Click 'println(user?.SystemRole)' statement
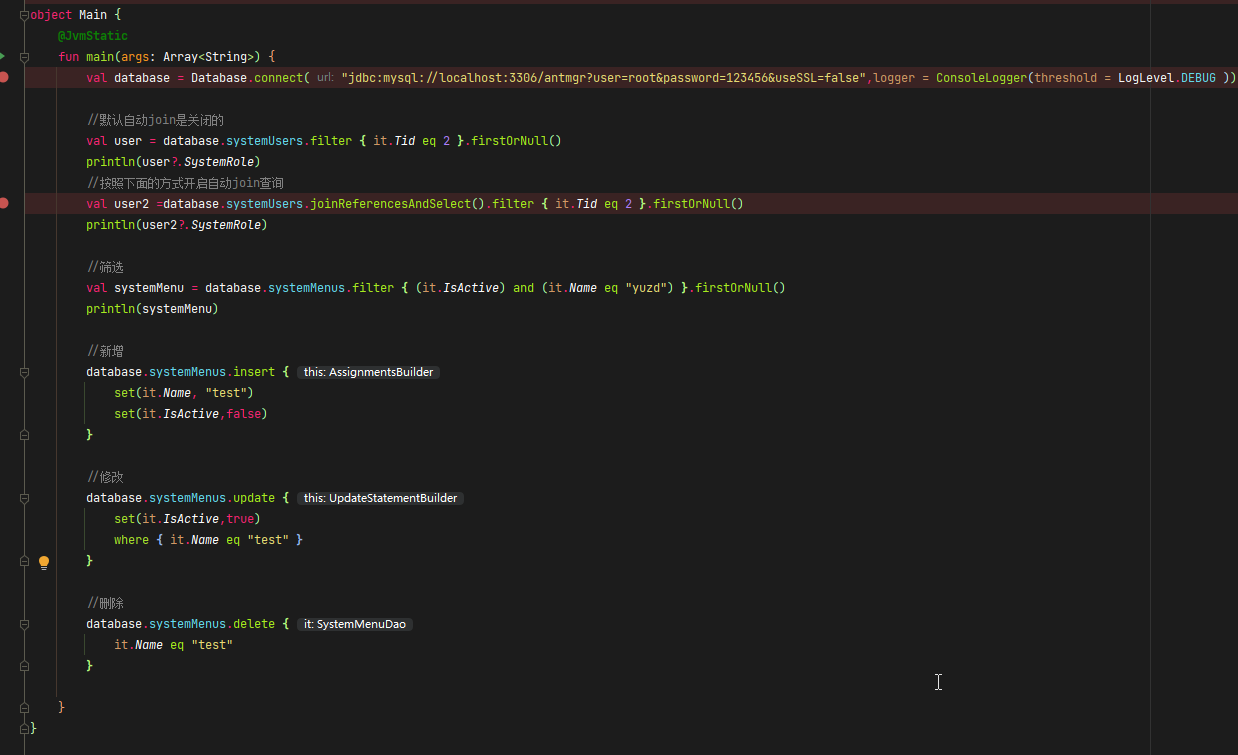Image resolution: width=1238 pixels, height=755 pixels. [x=174, y=162]
